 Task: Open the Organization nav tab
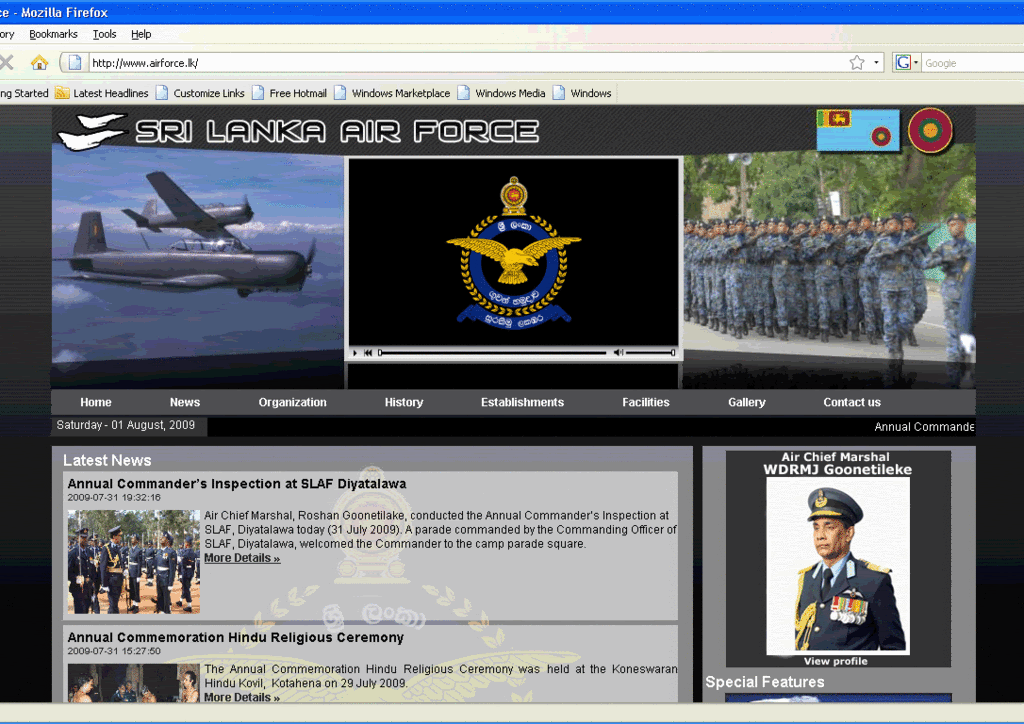[x=293, y=402]
